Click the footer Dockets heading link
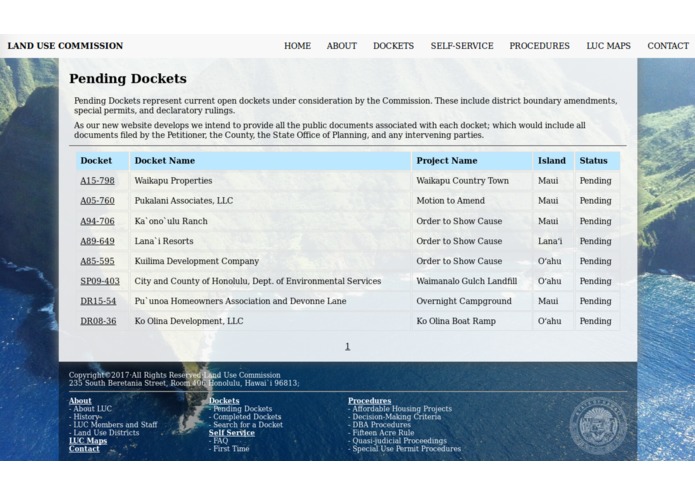This screenshot has height=494, width=695. pos(224,401)
